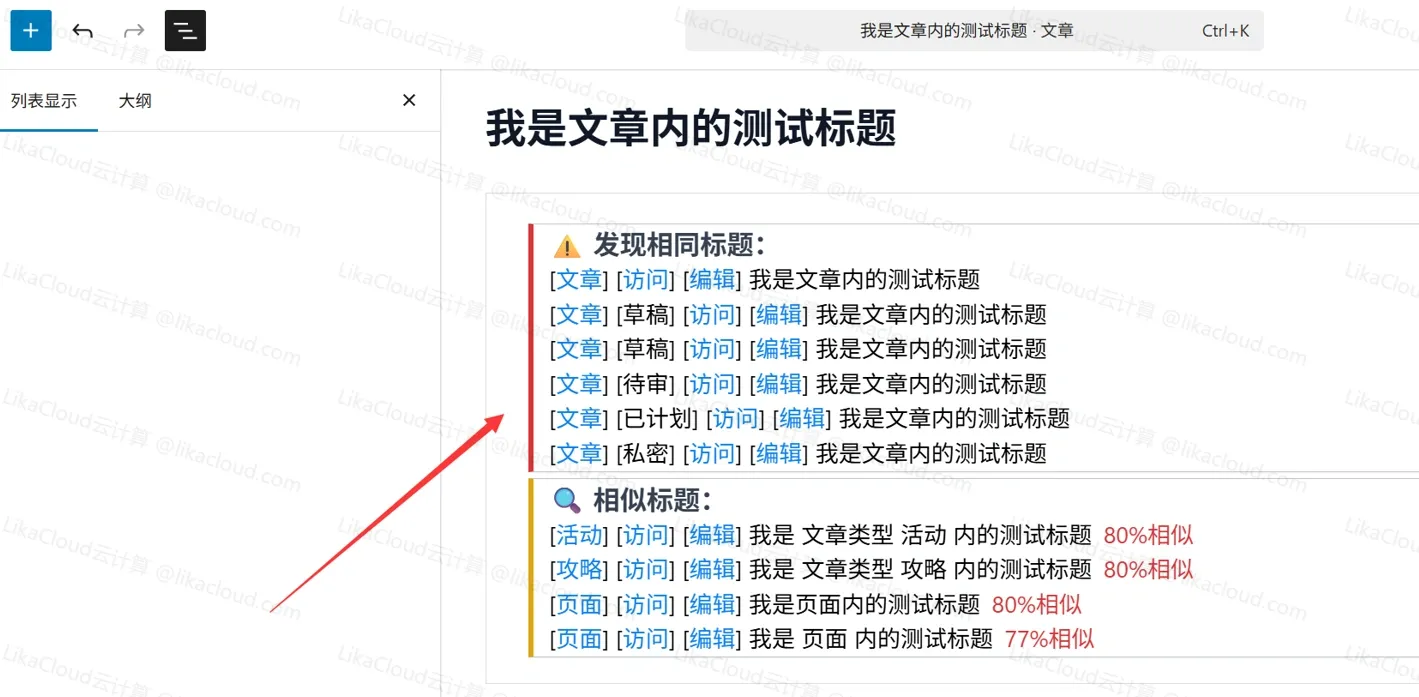Image resolution: width=1419 pixels, height=697 pixels.
Task: Open 编辑 for the first 草稿 entry
Action: [x=778, y=314]
